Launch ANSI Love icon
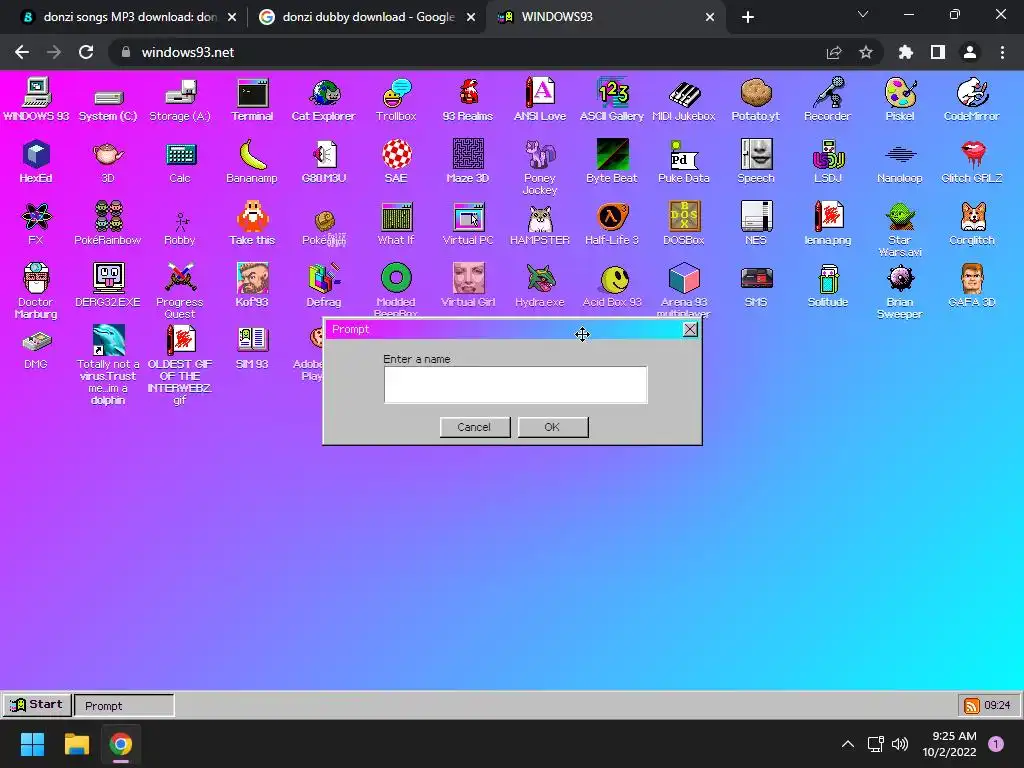The height and width of the screenshot is (768, 1024). click(x=540, y=100)
